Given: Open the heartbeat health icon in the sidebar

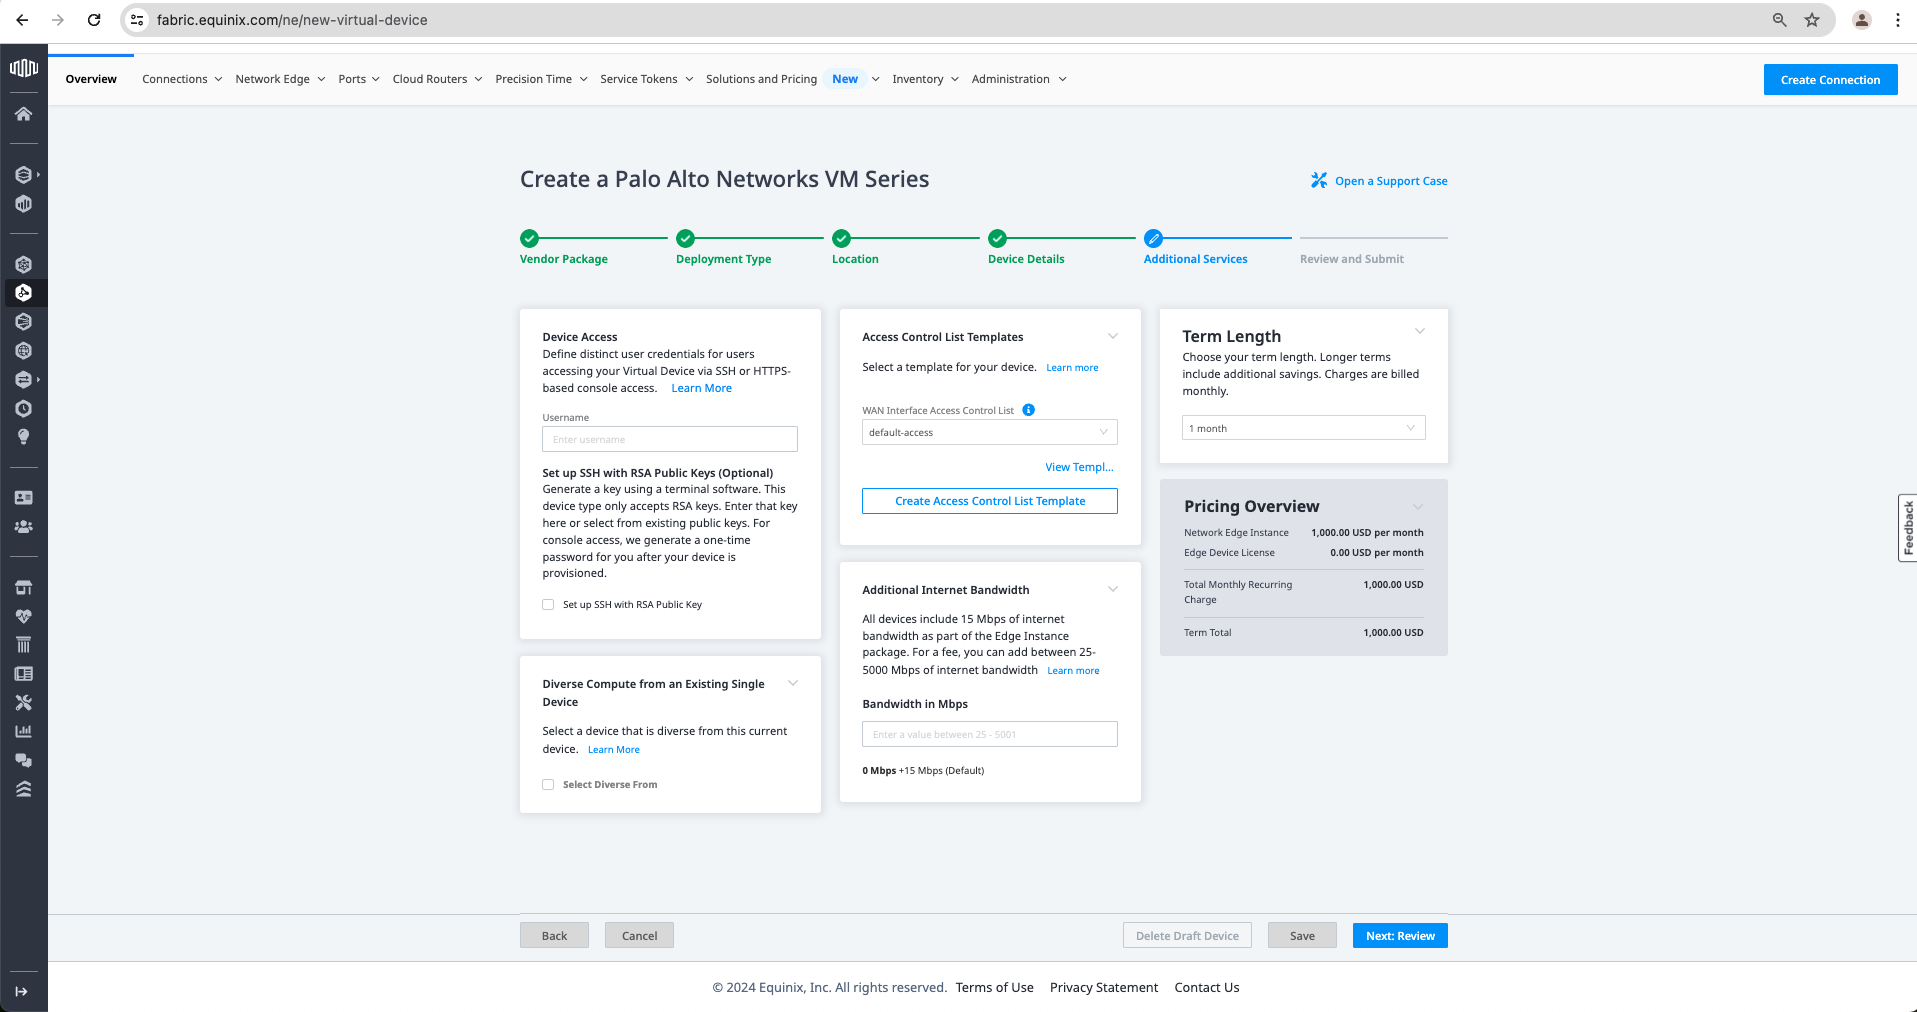Looking at the screenshot, I should 24,616.
